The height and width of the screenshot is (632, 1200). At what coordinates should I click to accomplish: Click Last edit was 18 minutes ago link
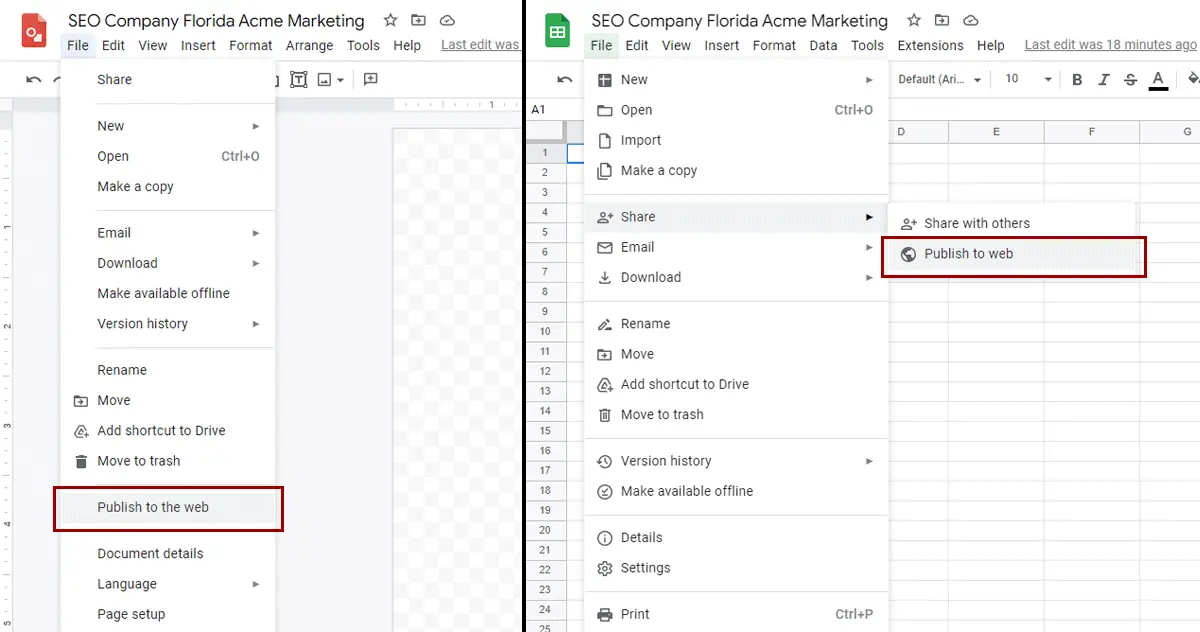point(1110,45)
